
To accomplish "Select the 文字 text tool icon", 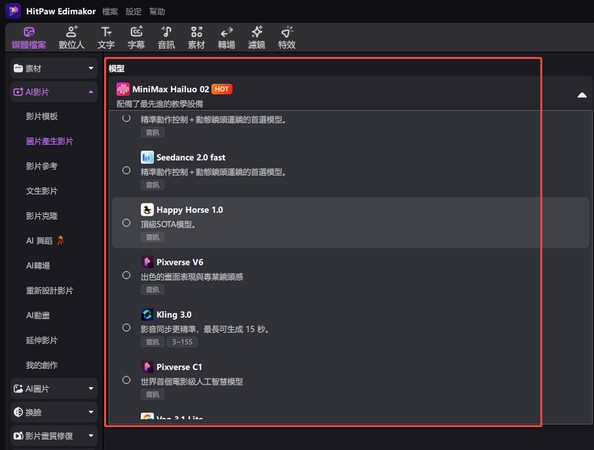I will 106,32.
